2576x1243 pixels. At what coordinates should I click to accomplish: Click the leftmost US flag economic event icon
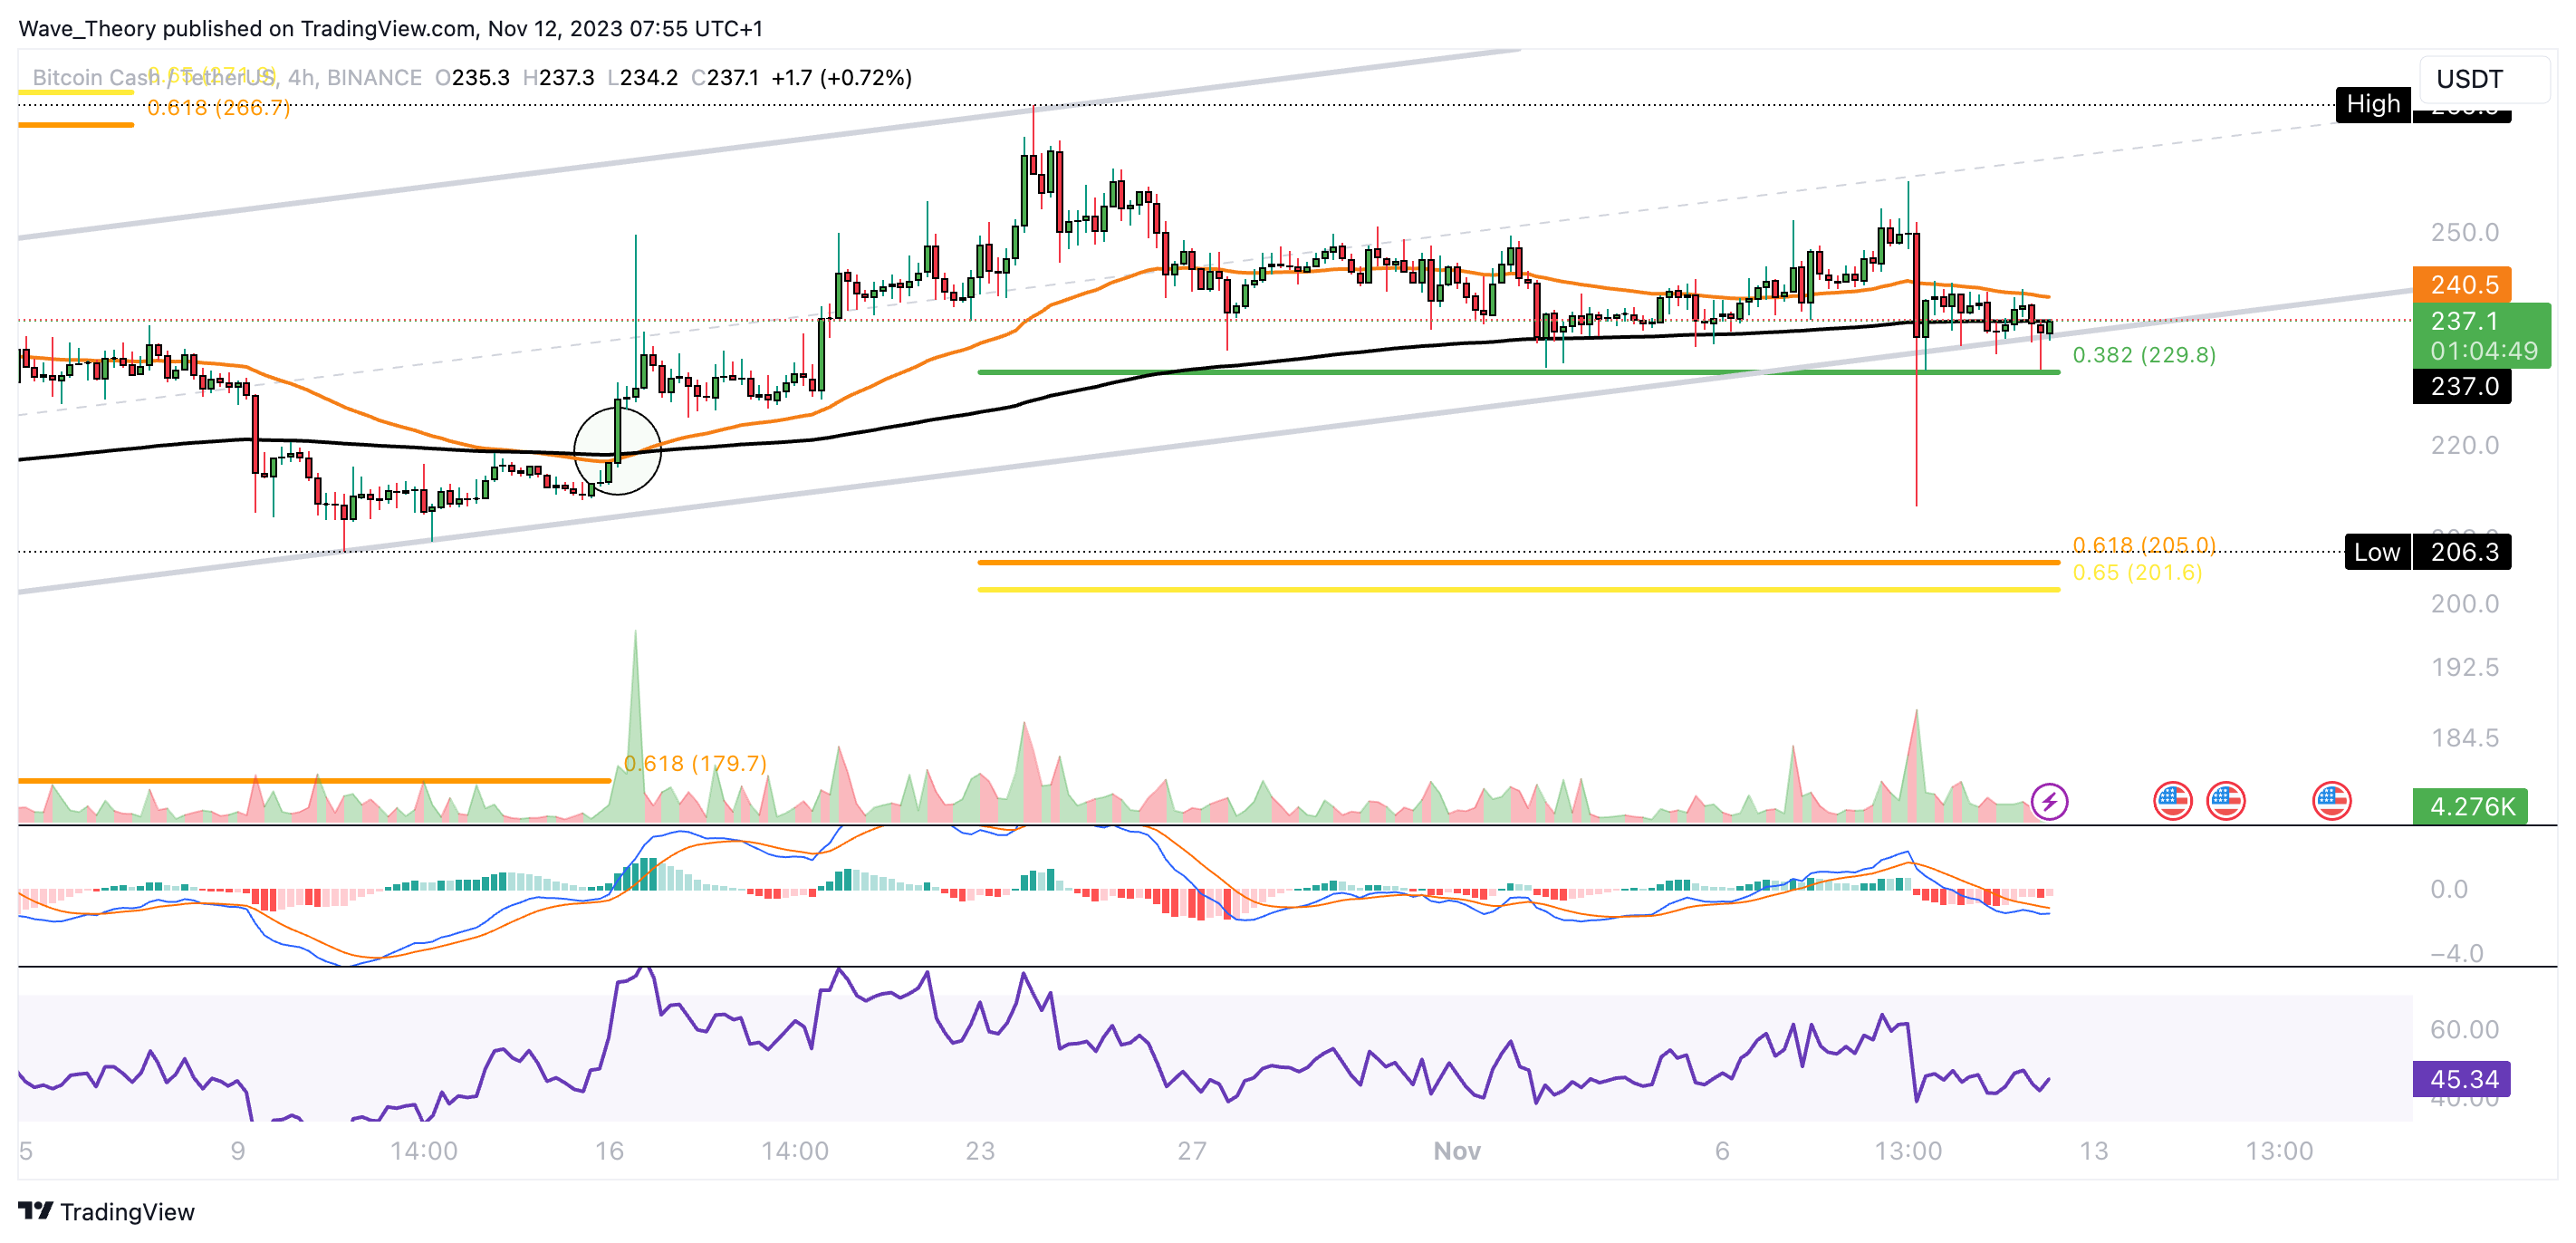pos(2172,801)
